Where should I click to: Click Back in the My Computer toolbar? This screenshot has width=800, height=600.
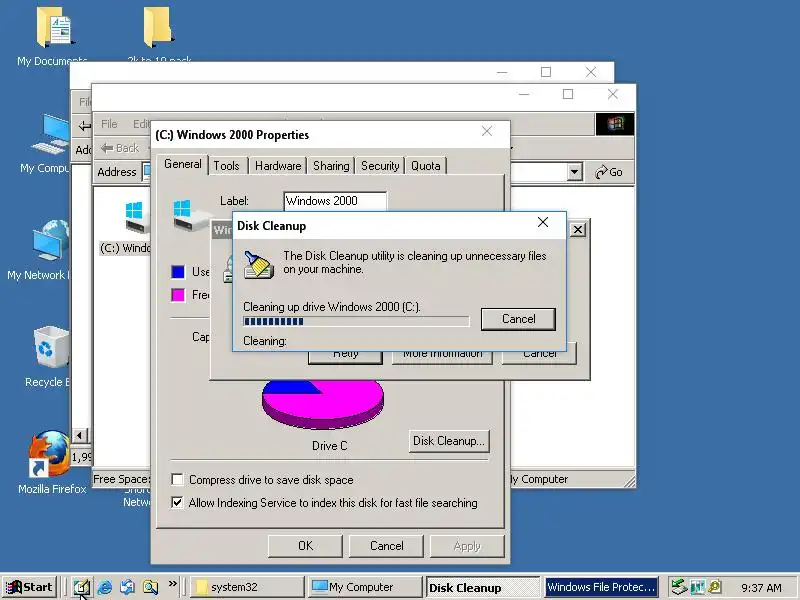[120, 148]
